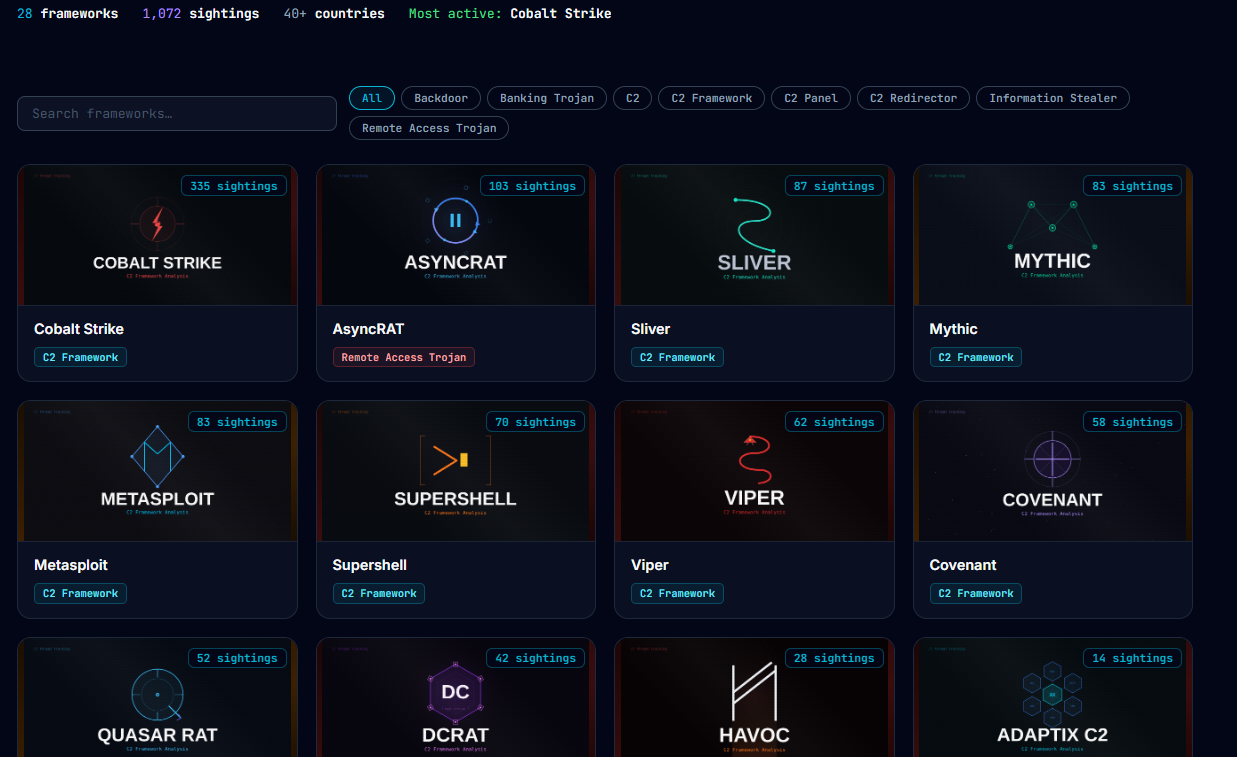The height and width of the screenshot is (757, 1237).
Task: Click the DCRat hexagon DC logo
Action: pyautogui.click(x=455, y=692)
